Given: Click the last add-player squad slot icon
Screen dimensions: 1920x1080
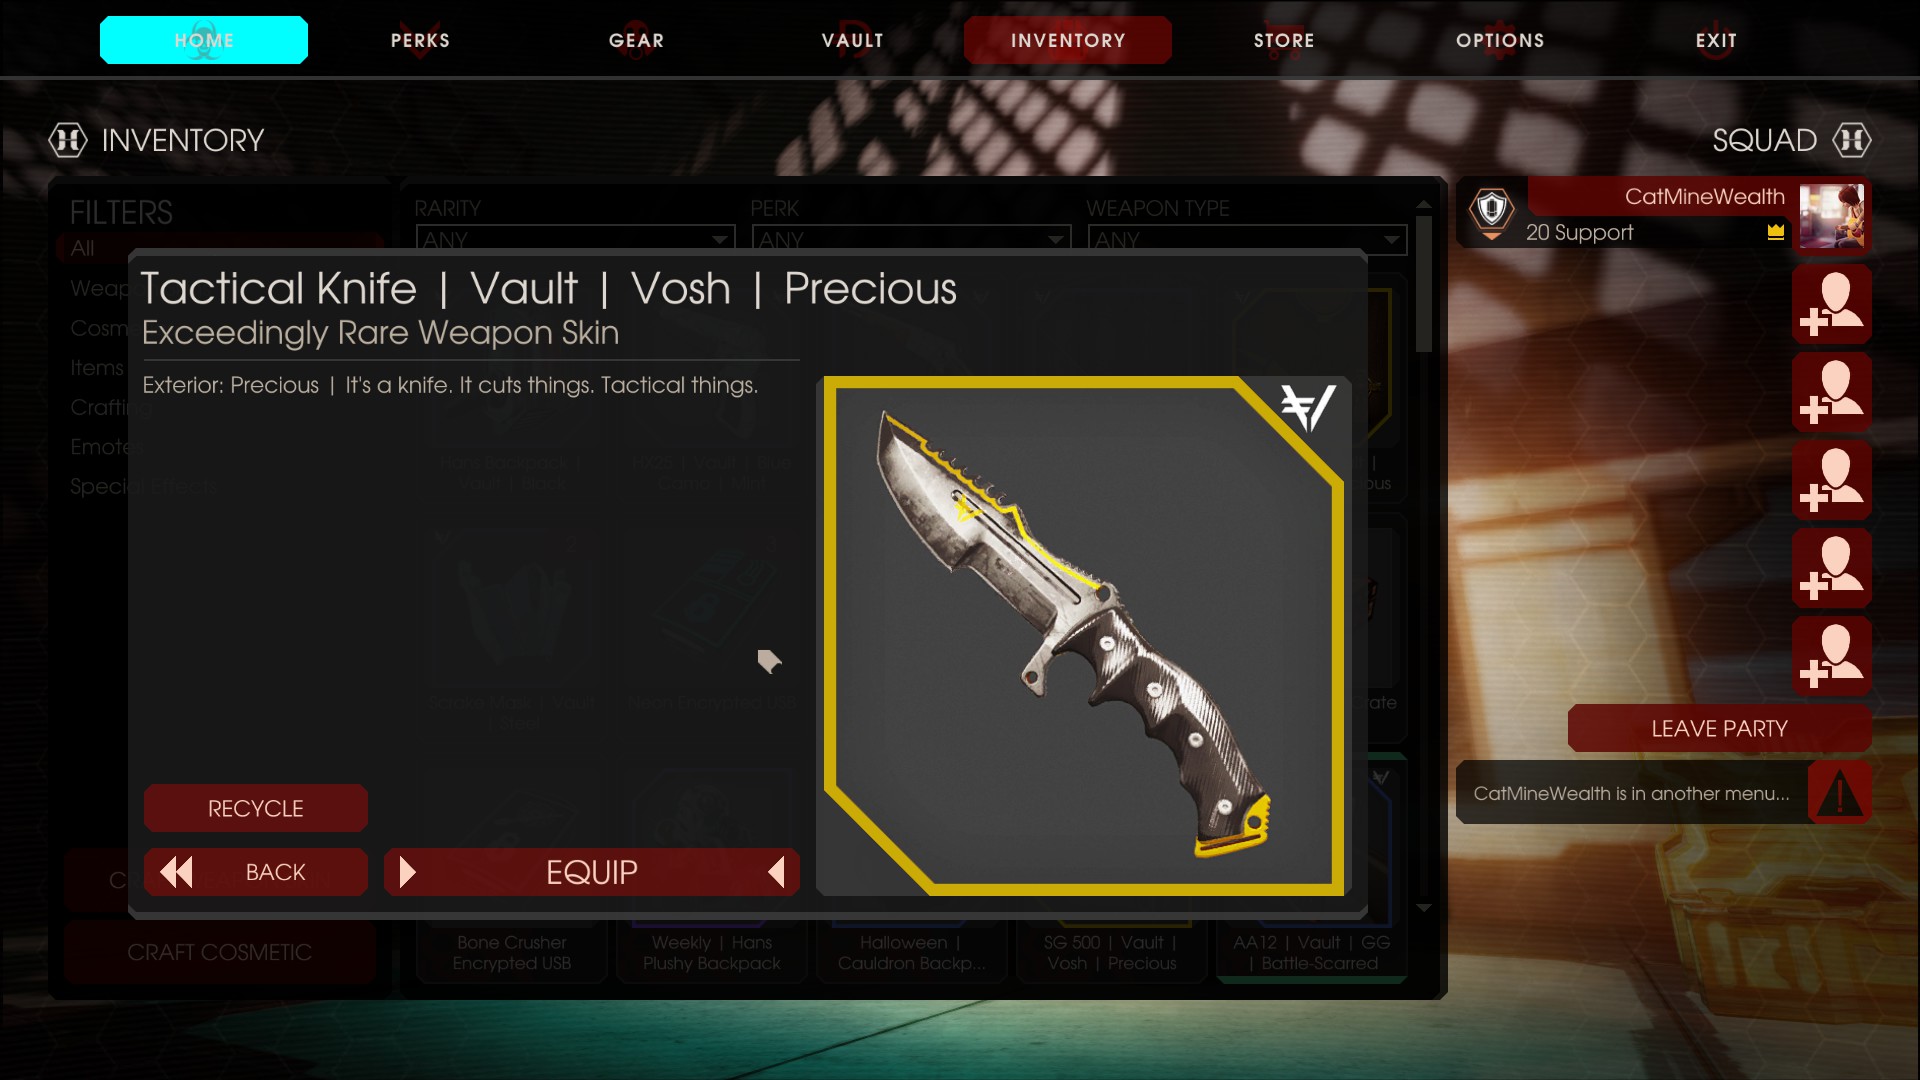Looking at the screenshot, I should coord(1831,656).
